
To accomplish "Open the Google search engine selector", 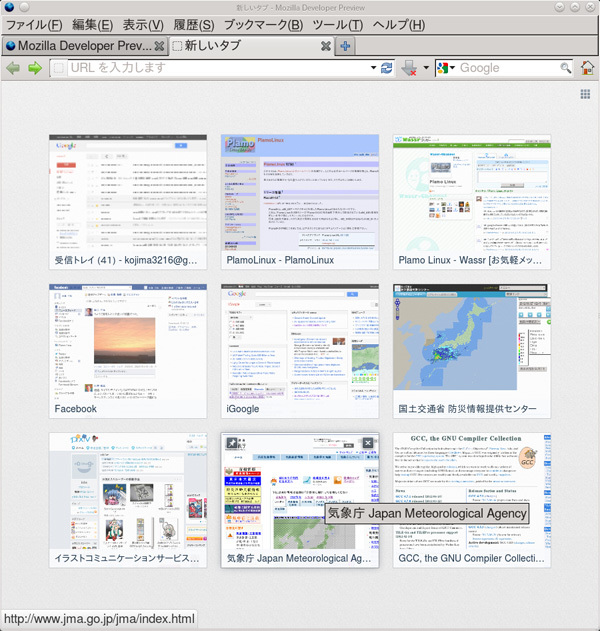I will (x=446, y=68).
